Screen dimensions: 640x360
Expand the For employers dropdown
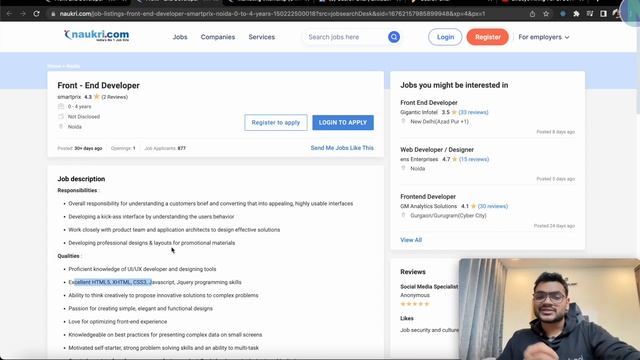coord(544,37)
